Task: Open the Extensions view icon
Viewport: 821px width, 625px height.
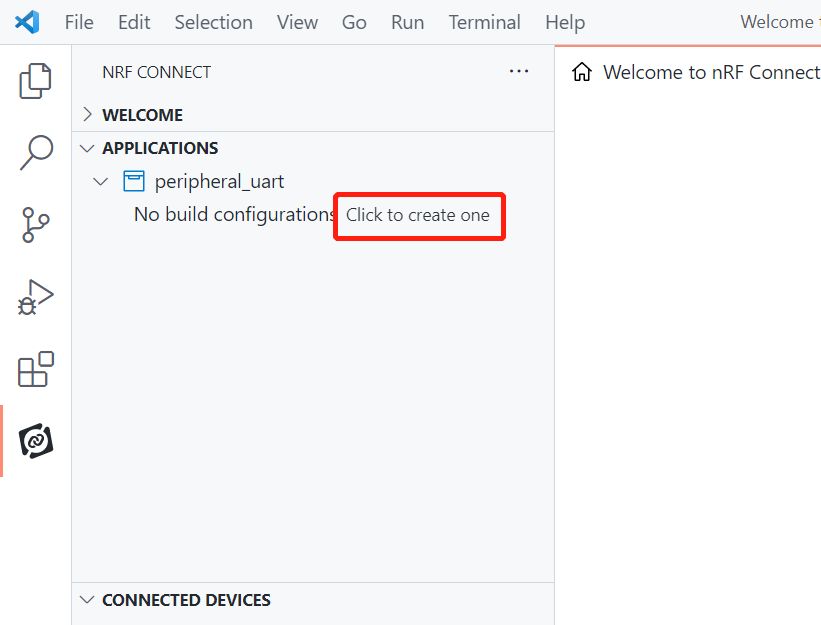Action: [x=36, y=369]
